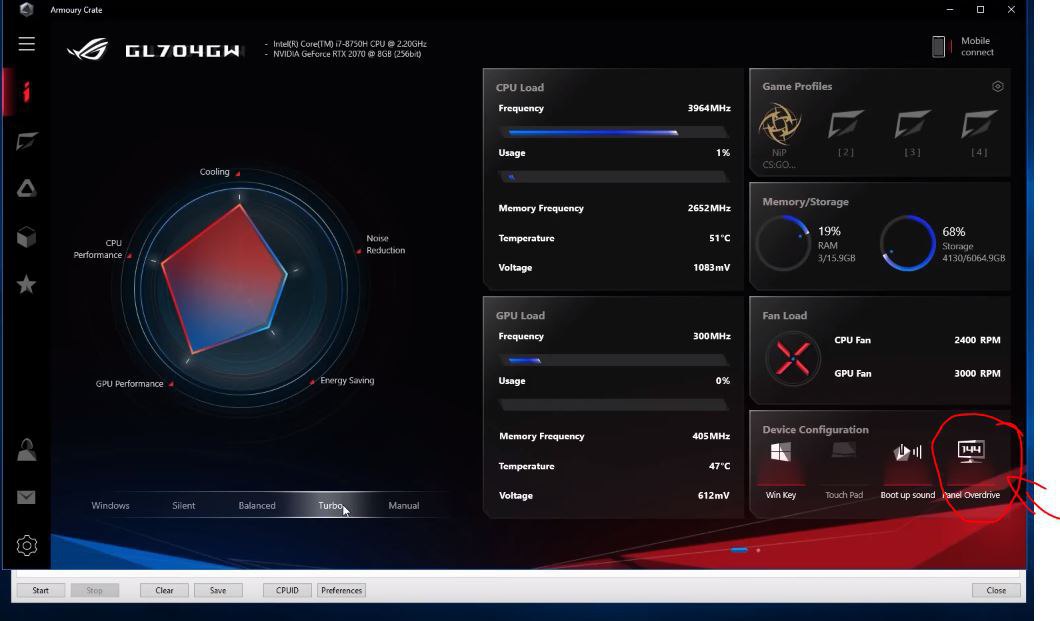Open the User Center profile icon
The width and height of the screenshot is (1060, 621).
tap(26, 449)
